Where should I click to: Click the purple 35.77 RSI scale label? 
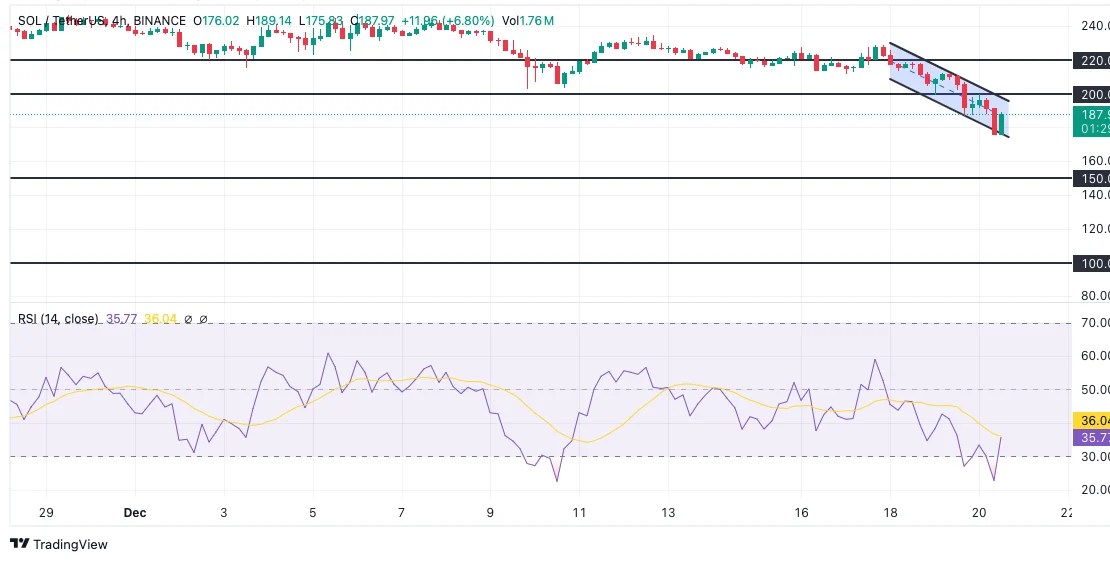[x=1092, y=437]
